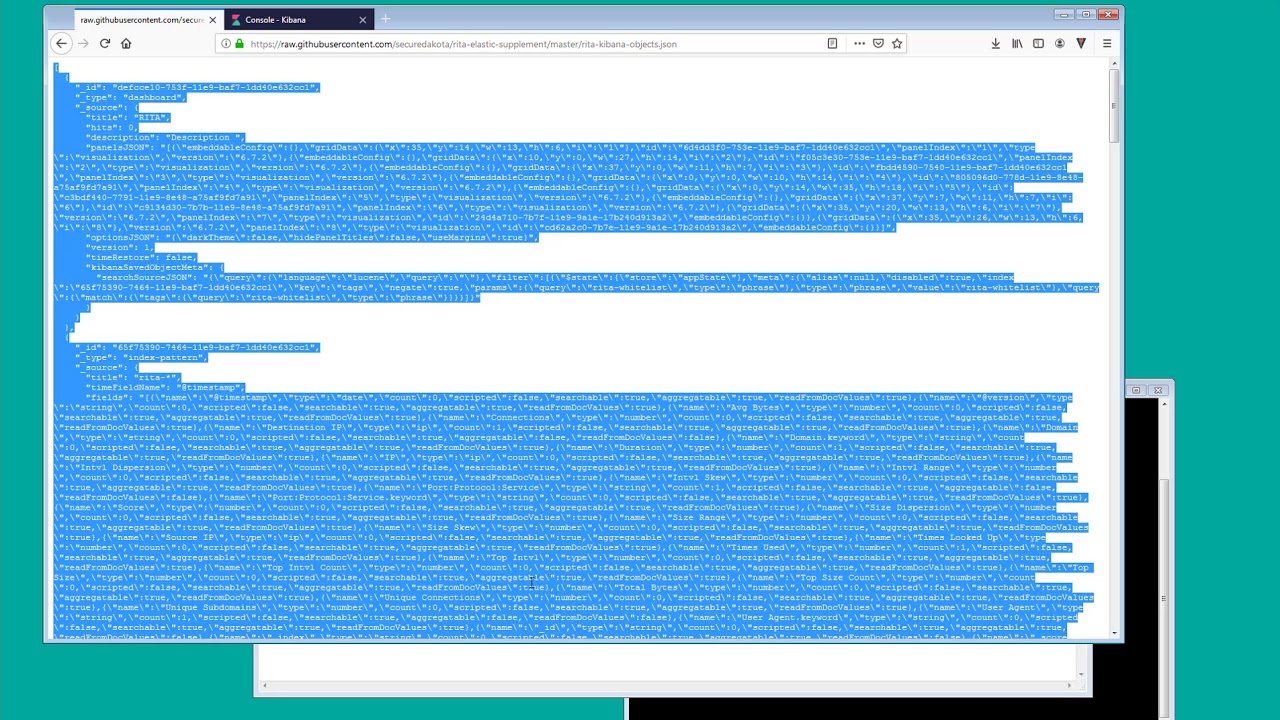Click the "timeFieldName": "@timestamp" line
The image size is (1280, 720).
tap(164, 387)
